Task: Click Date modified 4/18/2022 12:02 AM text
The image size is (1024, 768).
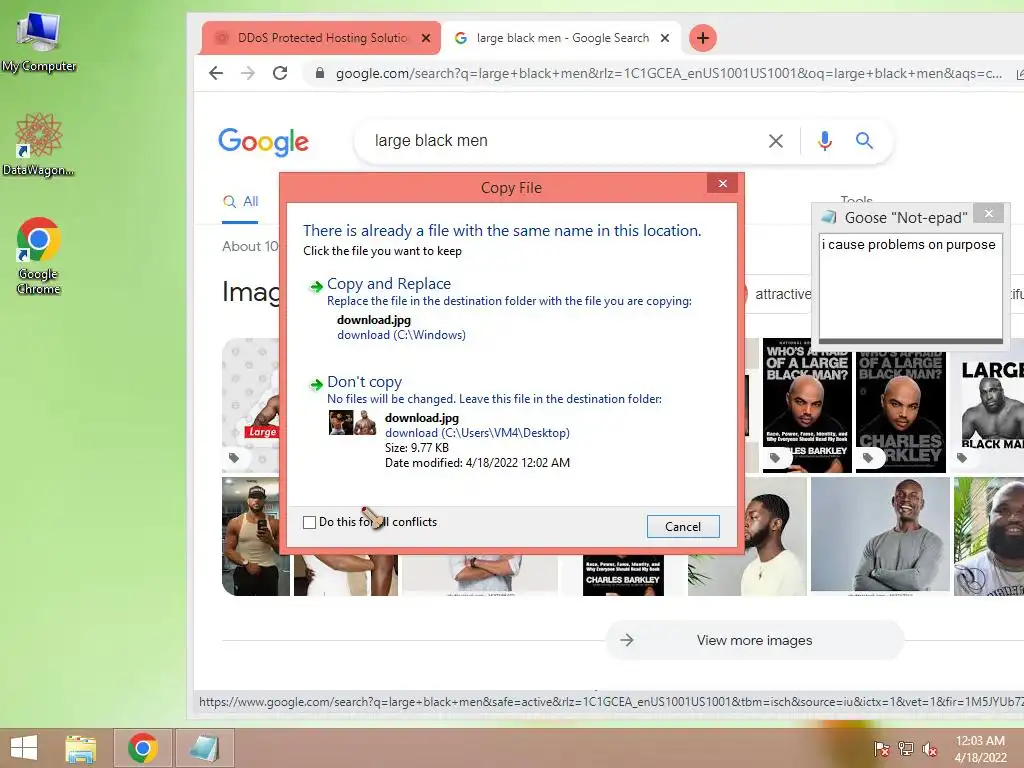Action: 477,463
